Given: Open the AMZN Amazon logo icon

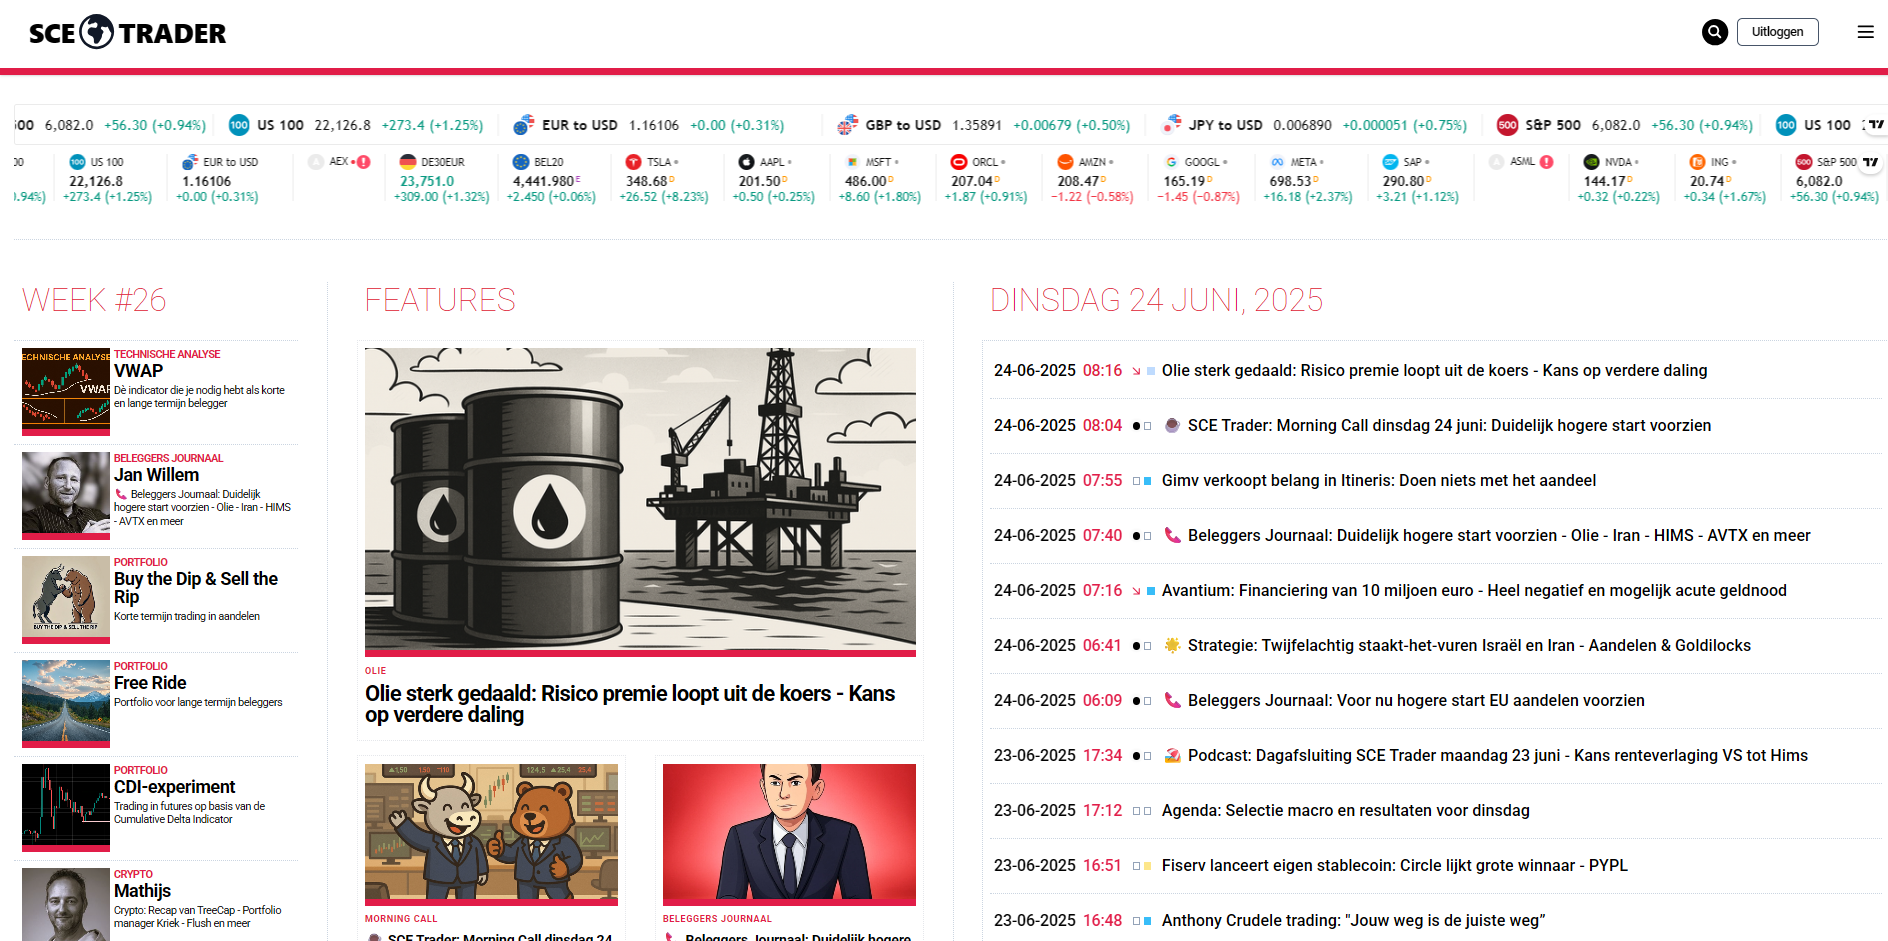Looking at the screenshot, I should (x=1066, y=162).
